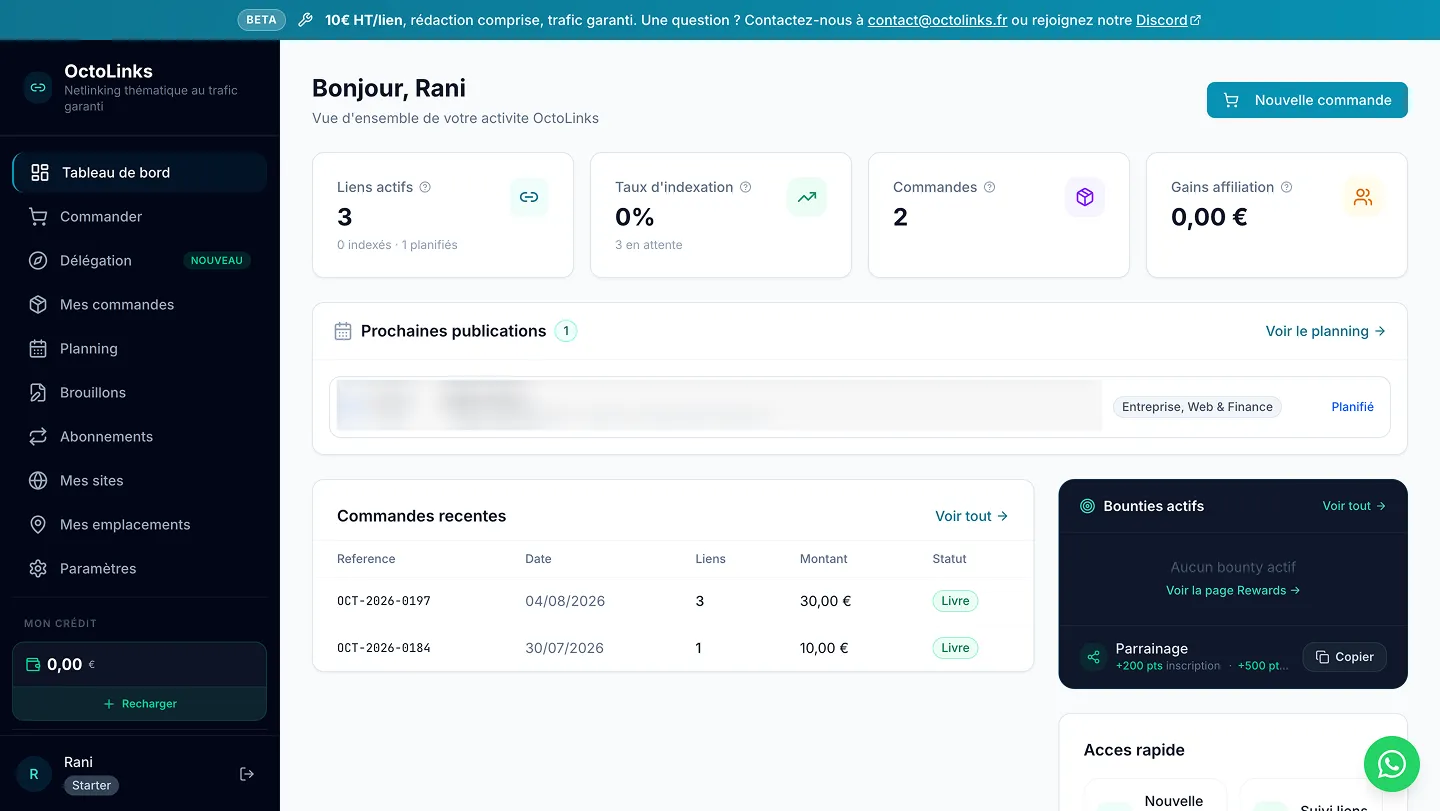The height and width of the screenshot is (811, 1440).
Task: Open the Commander menu item
Action: pos(140,216)
